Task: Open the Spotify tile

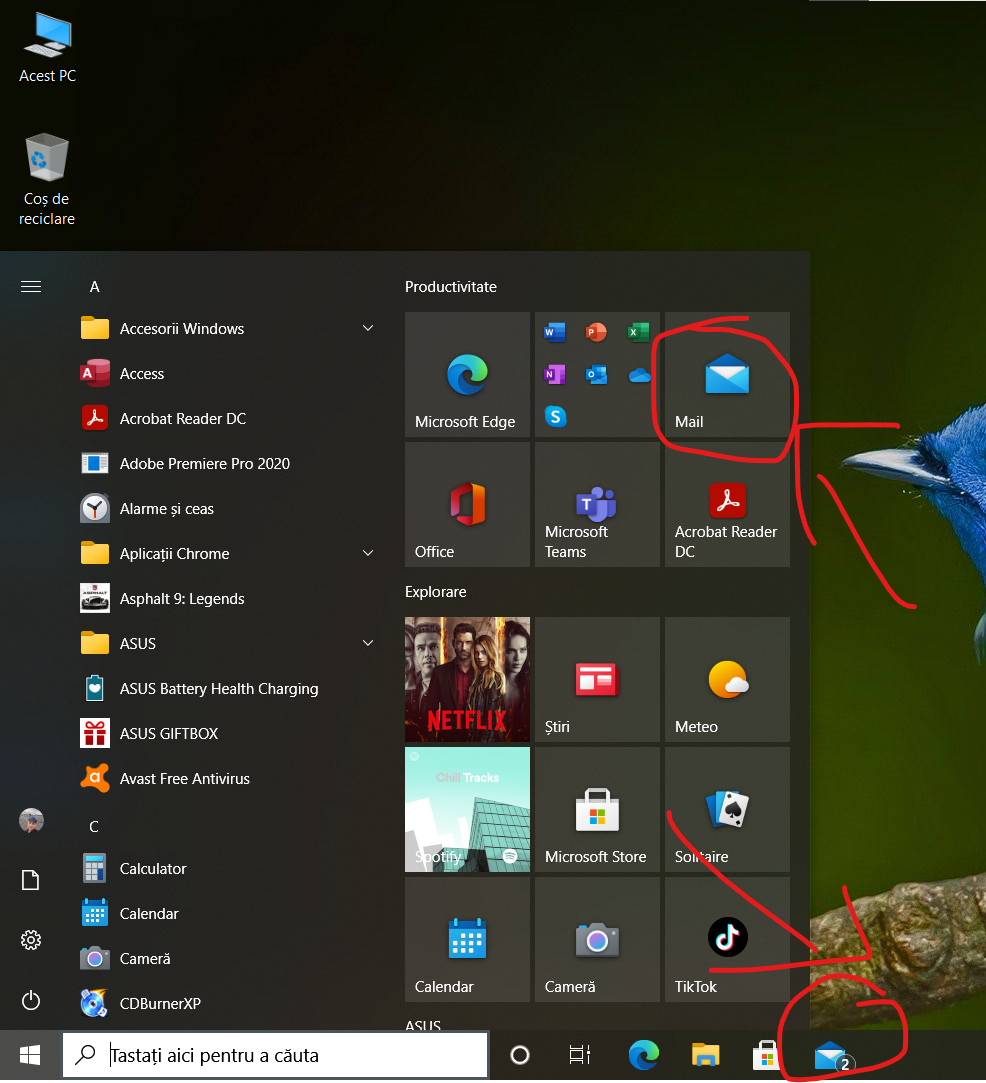Action: [x=467, y=809]
